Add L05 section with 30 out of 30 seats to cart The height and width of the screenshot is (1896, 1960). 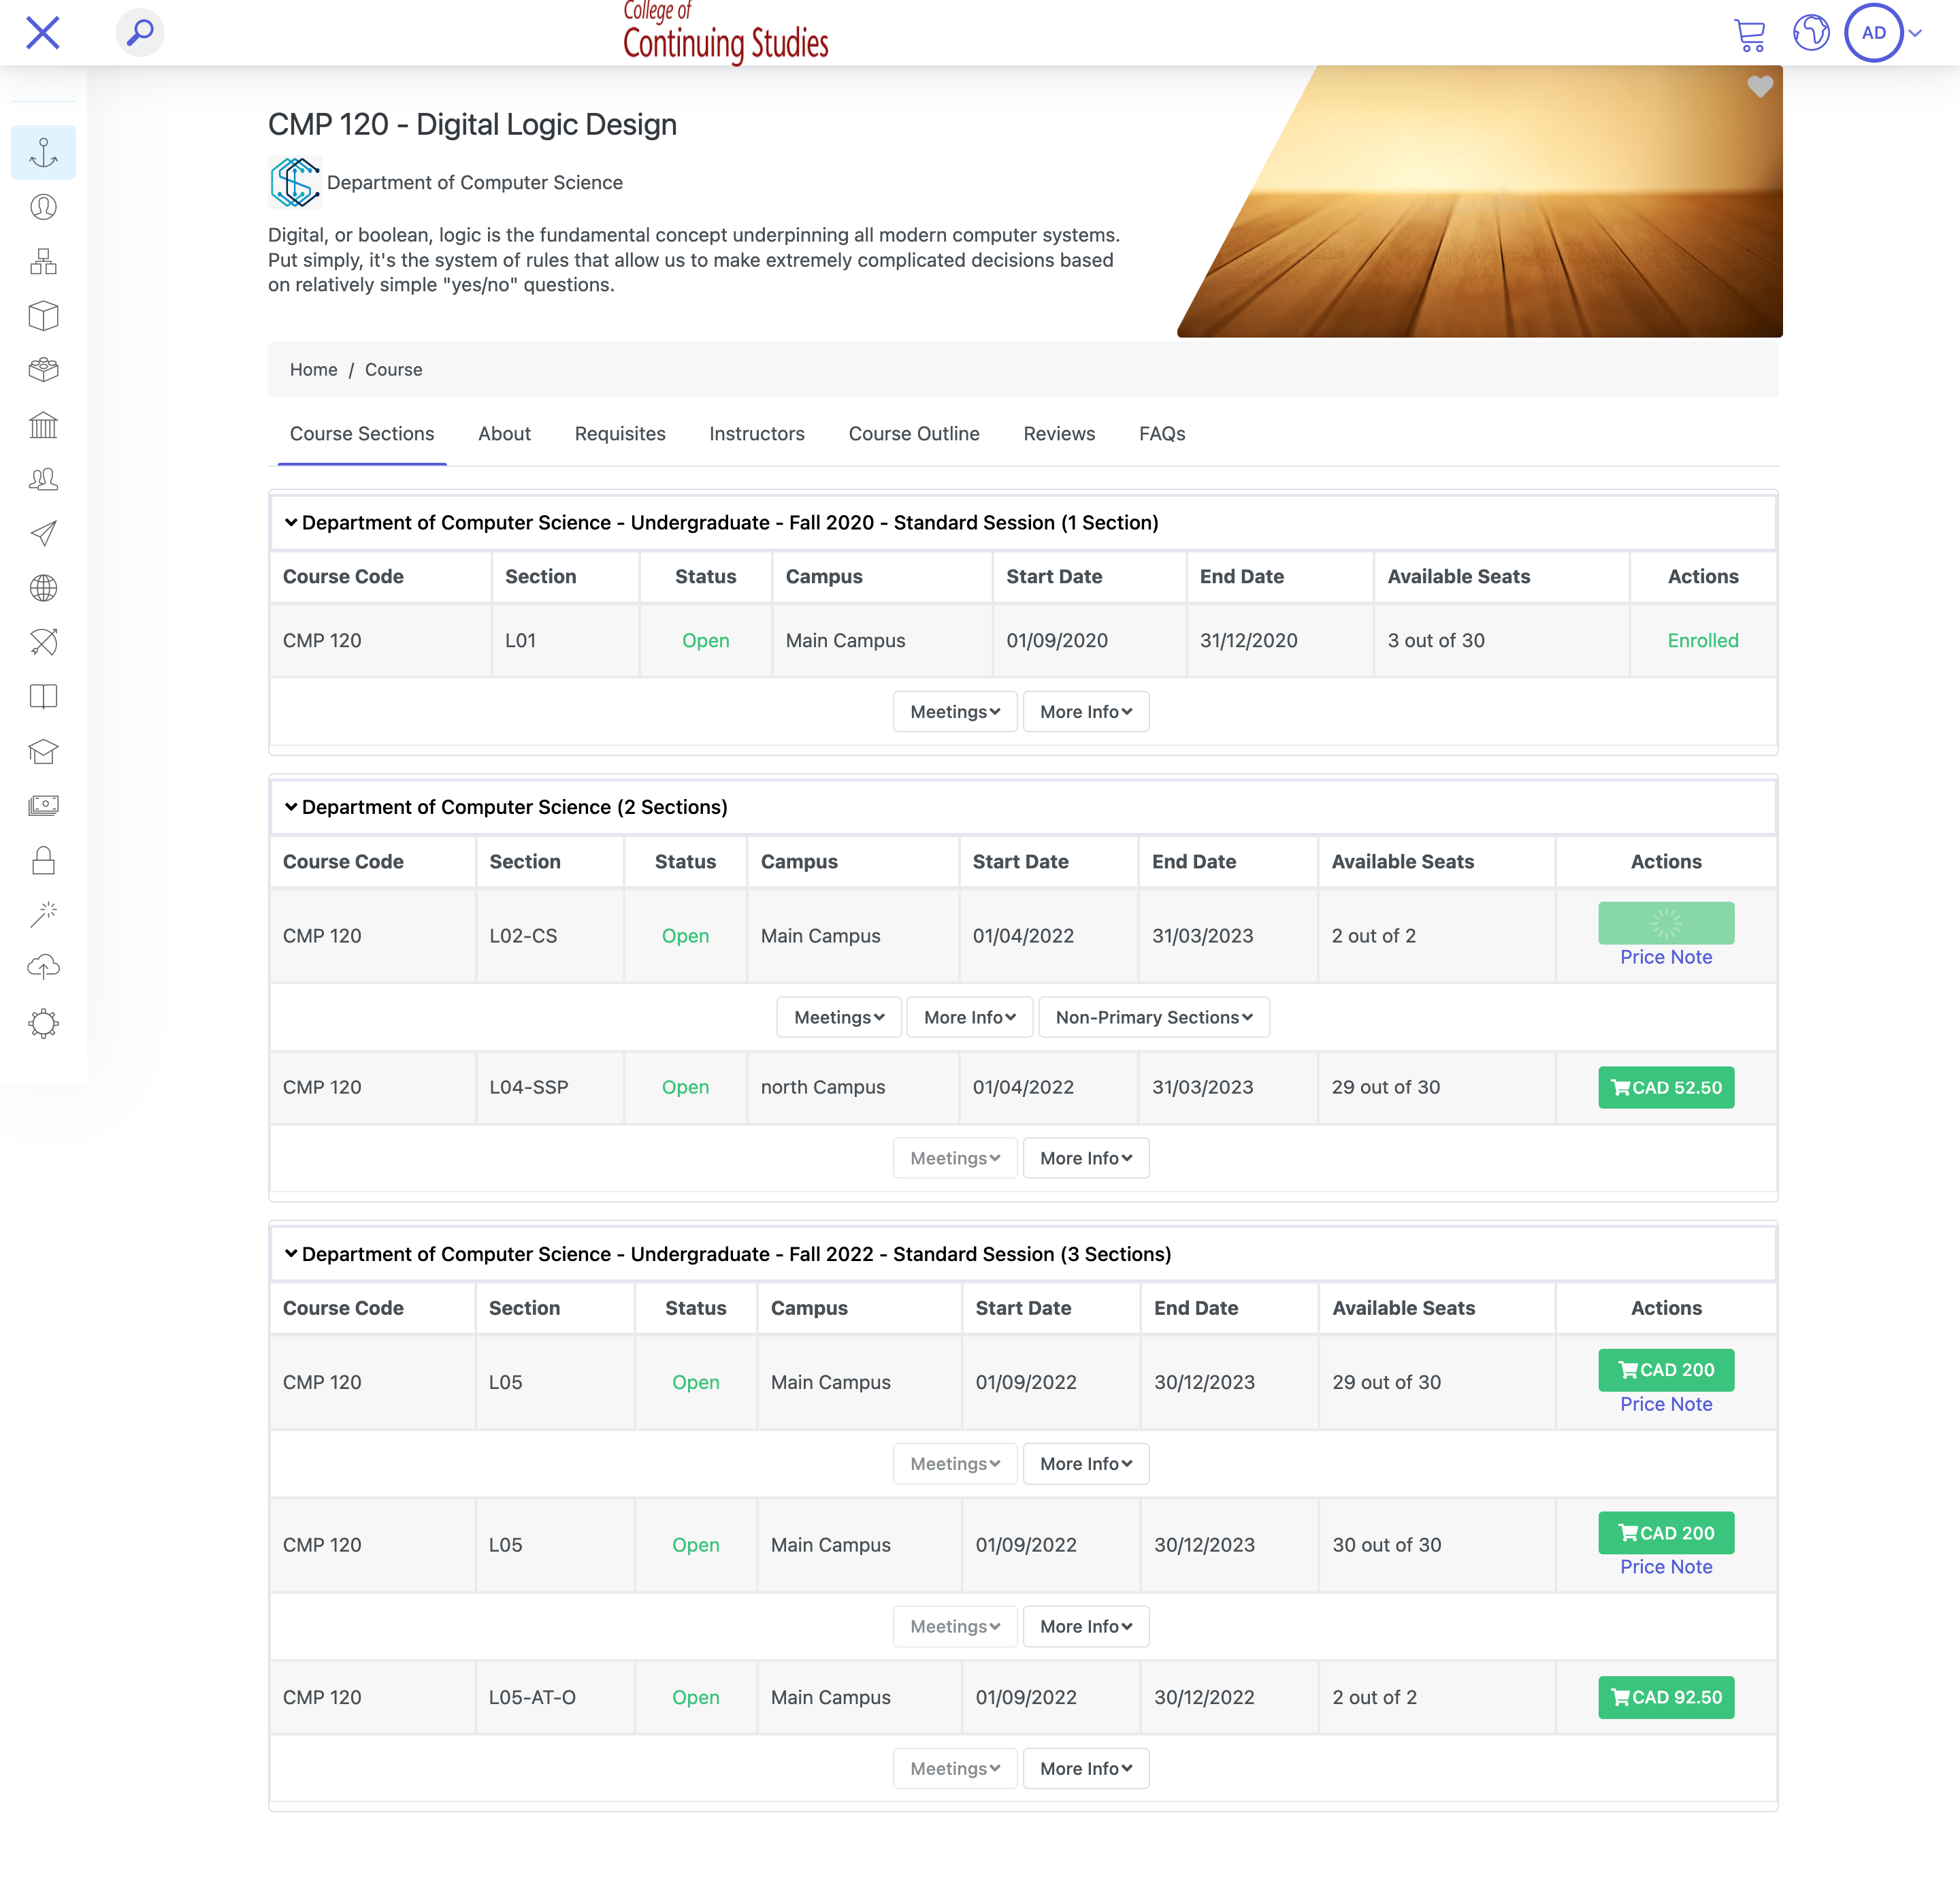(1666, 1533)
